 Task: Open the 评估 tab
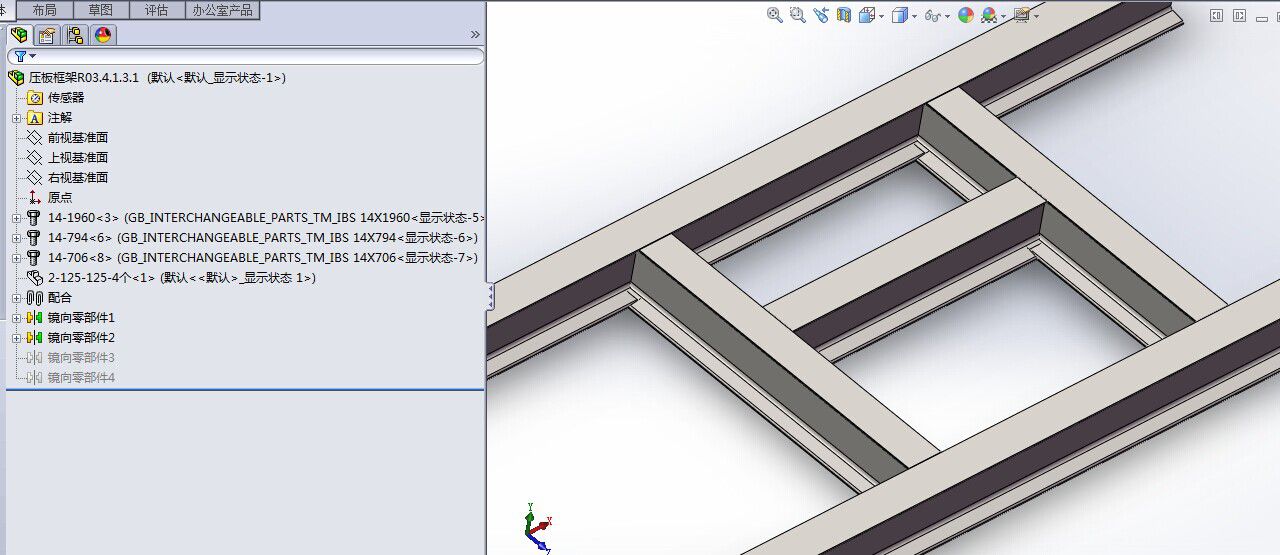(157, 10)
